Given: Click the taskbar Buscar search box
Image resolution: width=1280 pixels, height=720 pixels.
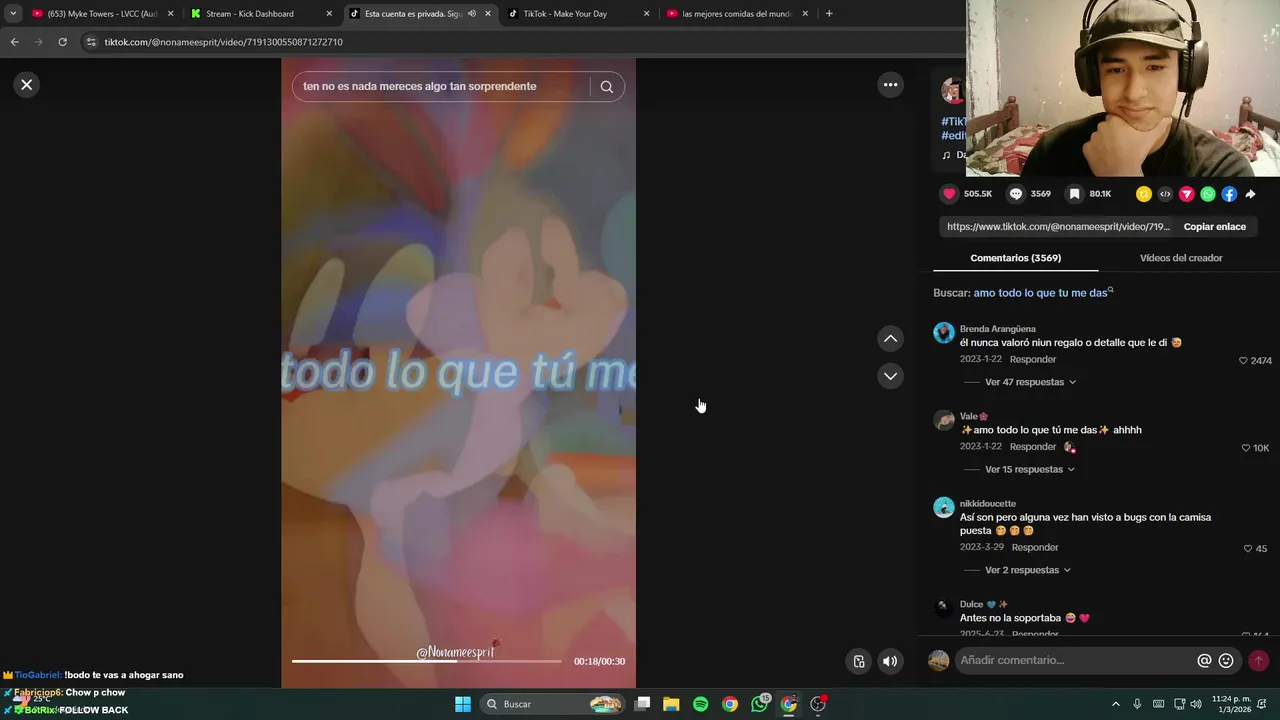Looking at the screenshot, I should coord(552,704).
